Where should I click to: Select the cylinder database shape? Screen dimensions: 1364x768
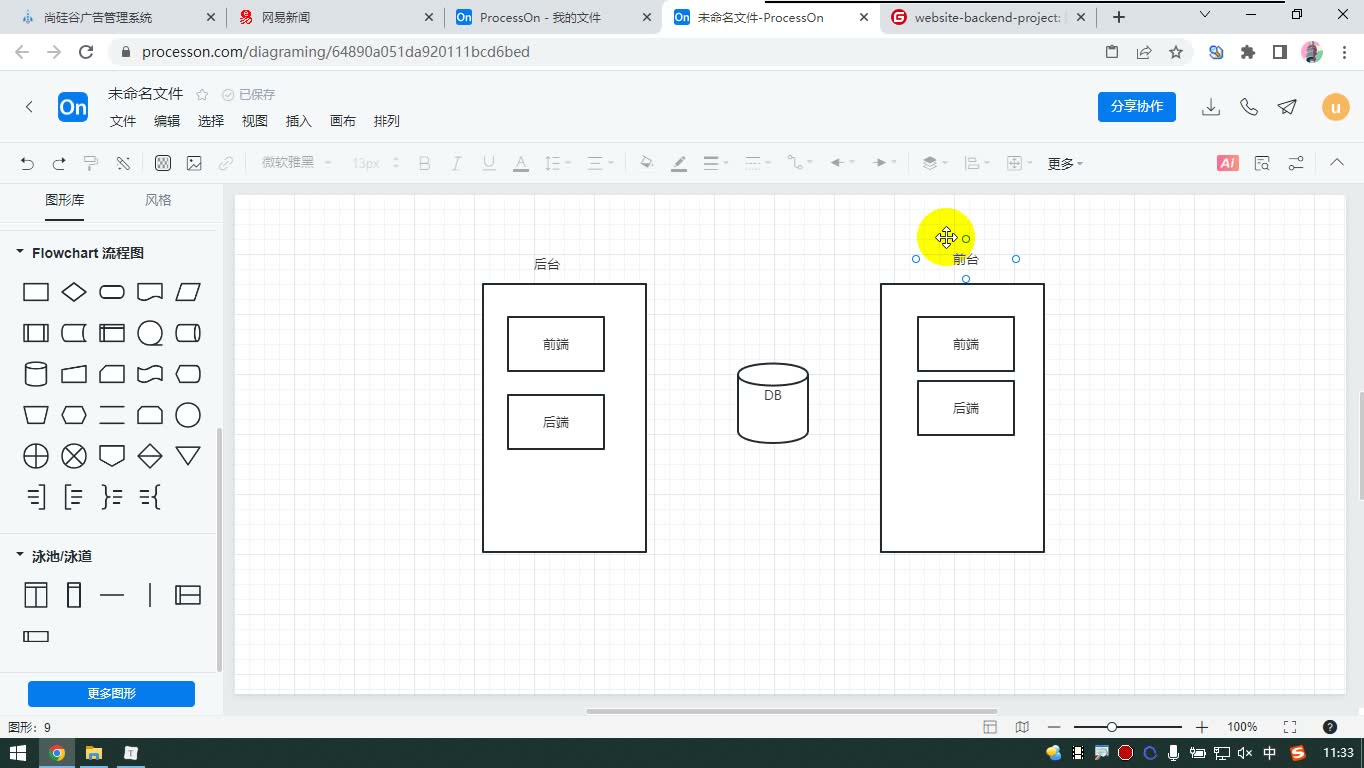click(36, 374)
